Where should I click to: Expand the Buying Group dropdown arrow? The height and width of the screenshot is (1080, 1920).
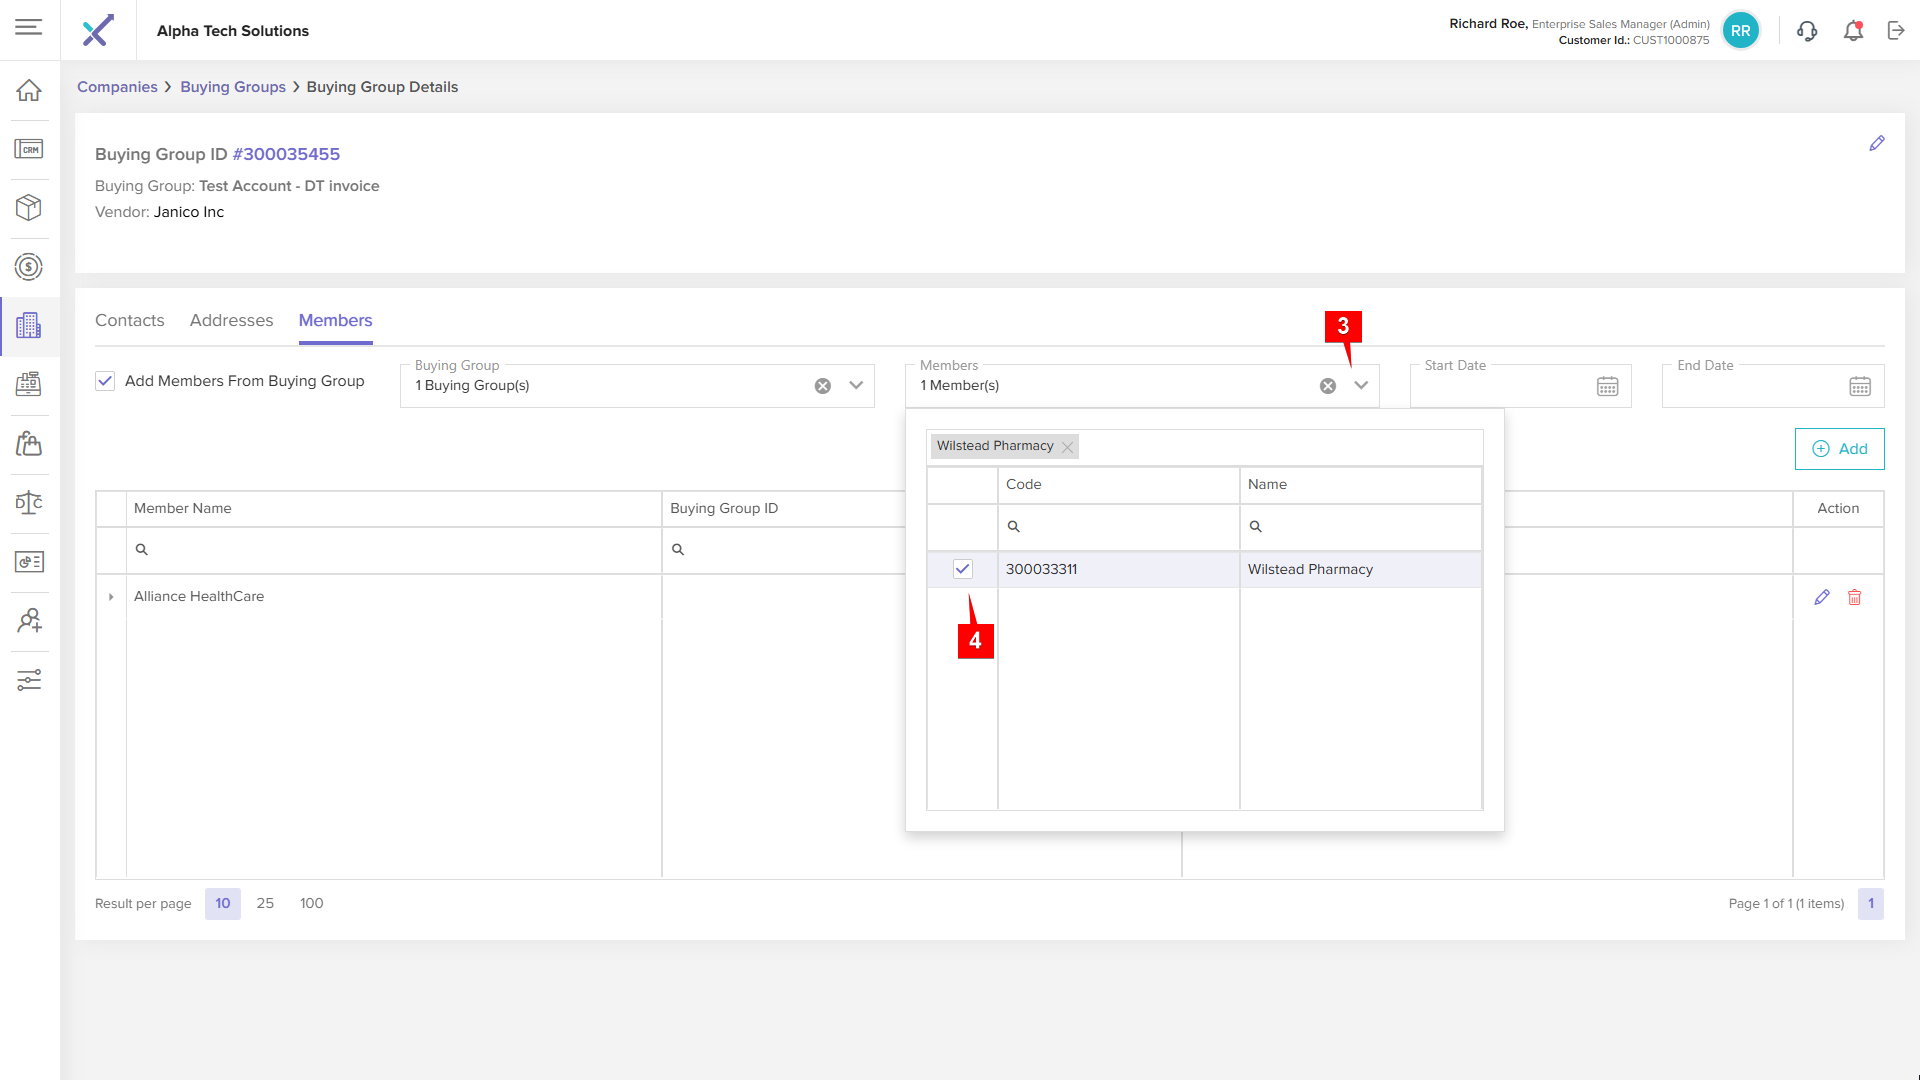(x=856, y=386)
